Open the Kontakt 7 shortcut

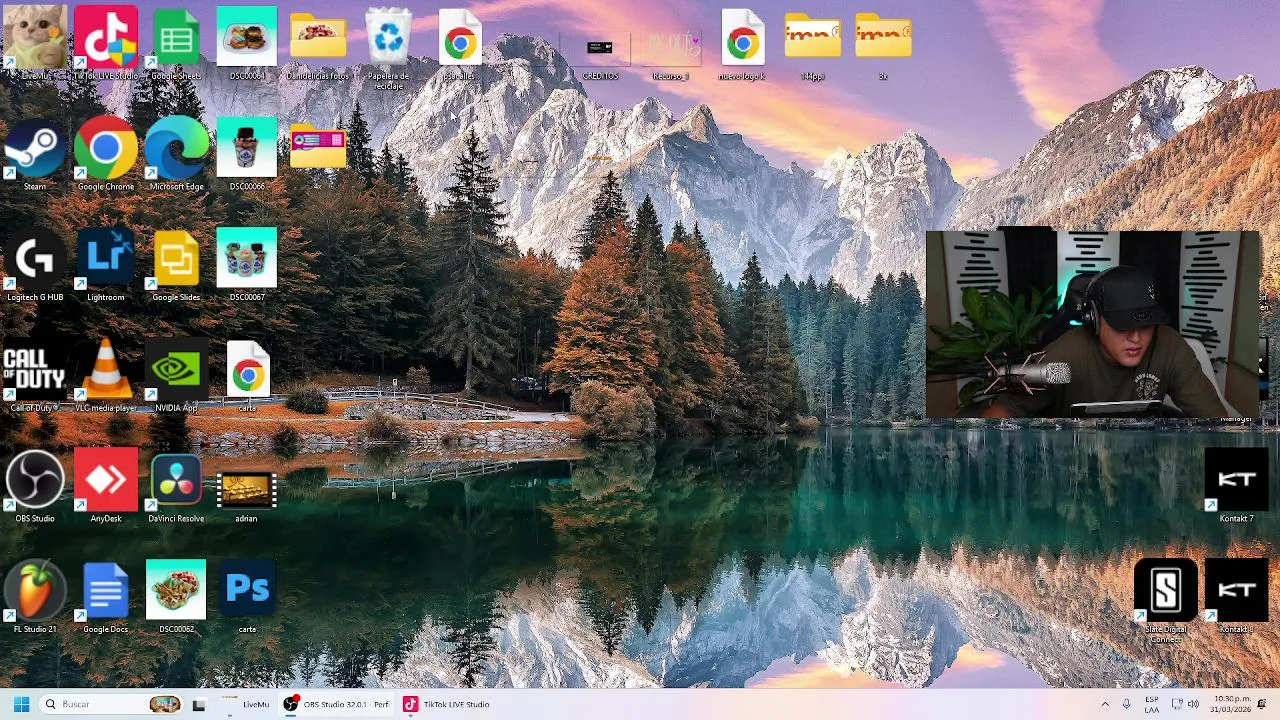click(1236, 487)
